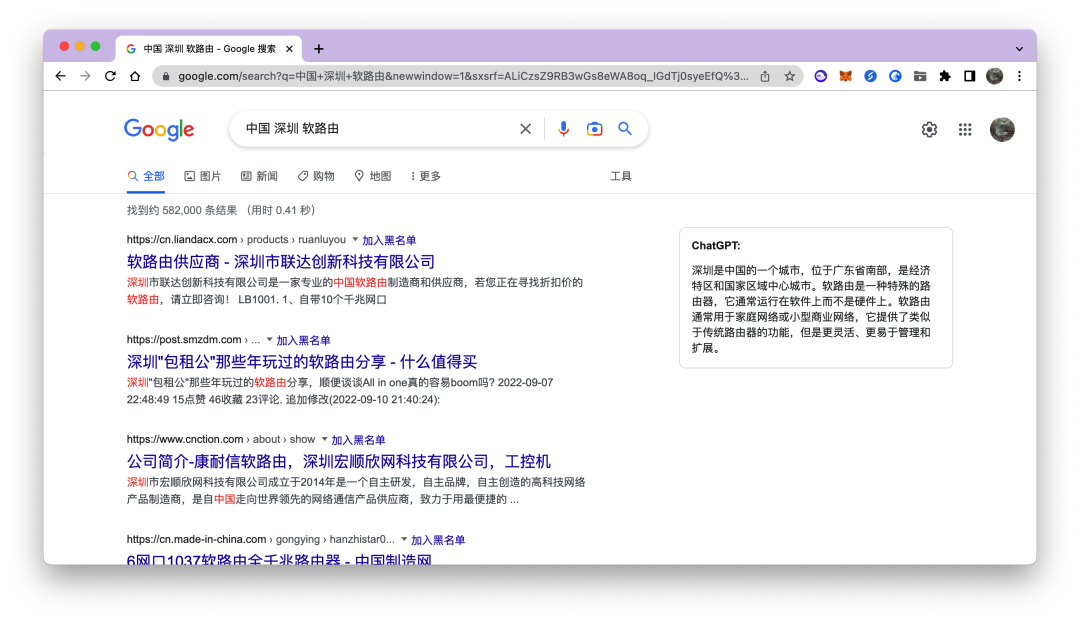Screen dimensions: 1080x622
Task: Open the Chrome profile avatar in the toolbar
Action: (x=994, y=76)
